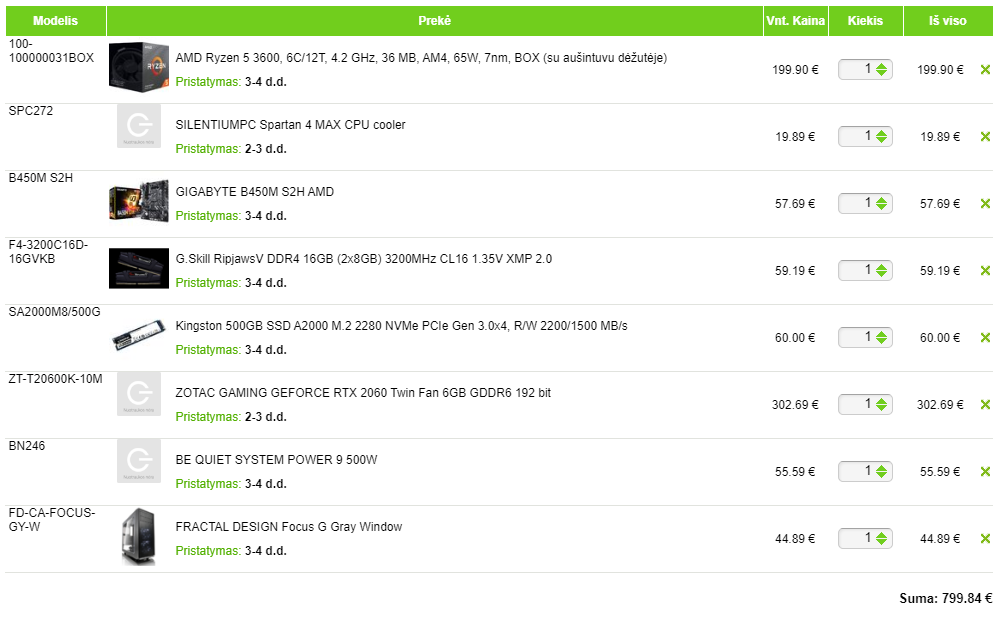The image size is (998, 633).
Task: Click AMD Ryzen quantity stepper arrows
Action: point(882,70)
